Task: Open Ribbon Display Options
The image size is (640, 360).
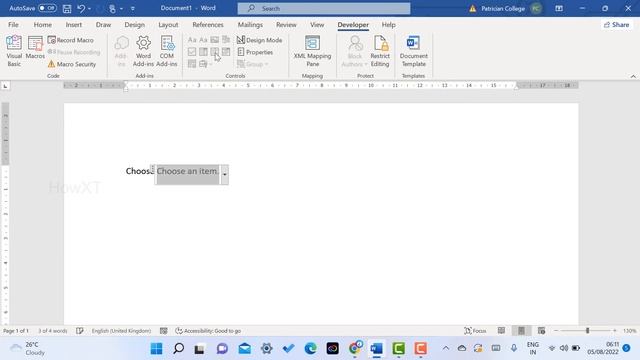Action: 559,8
